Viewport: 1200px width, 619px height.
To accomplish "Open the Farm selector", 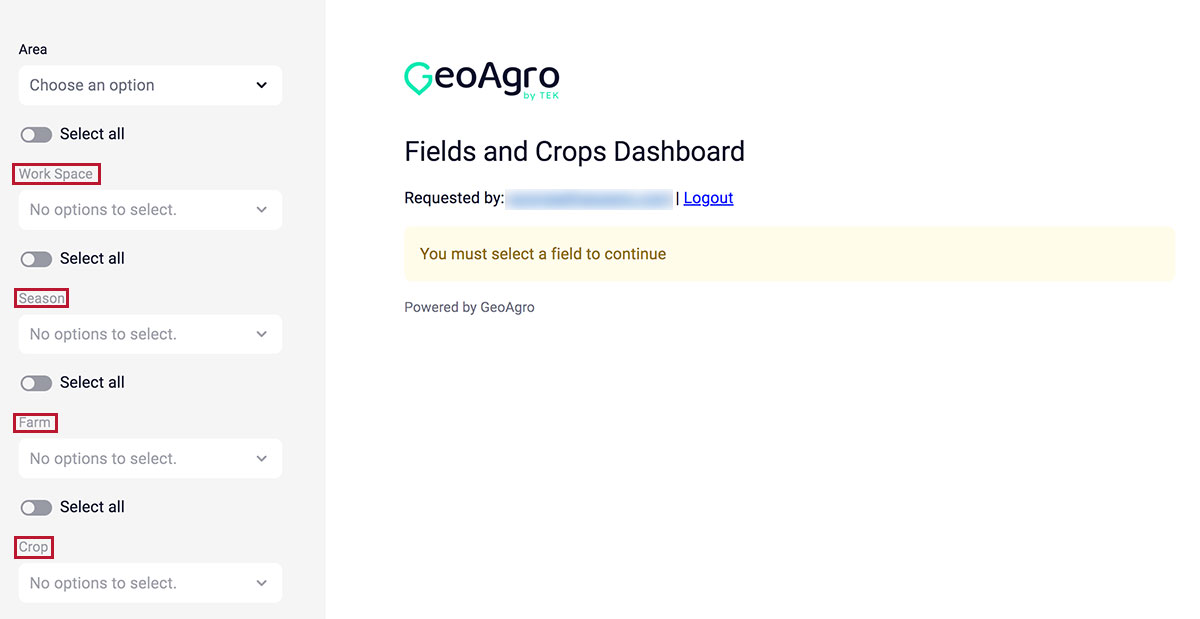I will [150, 458].
